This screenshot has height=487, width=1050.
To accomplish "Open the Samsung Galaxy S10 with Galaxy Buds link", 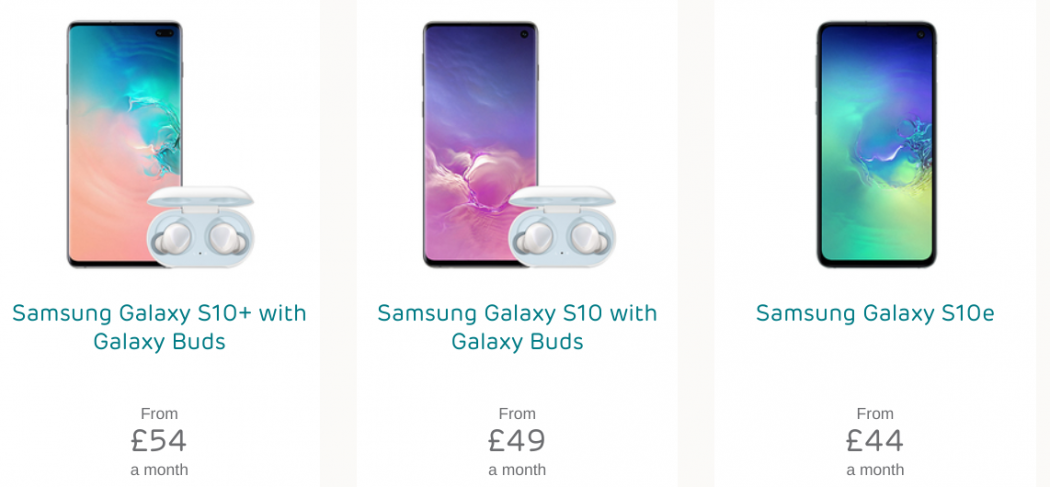I will click(x=517, y=327).
